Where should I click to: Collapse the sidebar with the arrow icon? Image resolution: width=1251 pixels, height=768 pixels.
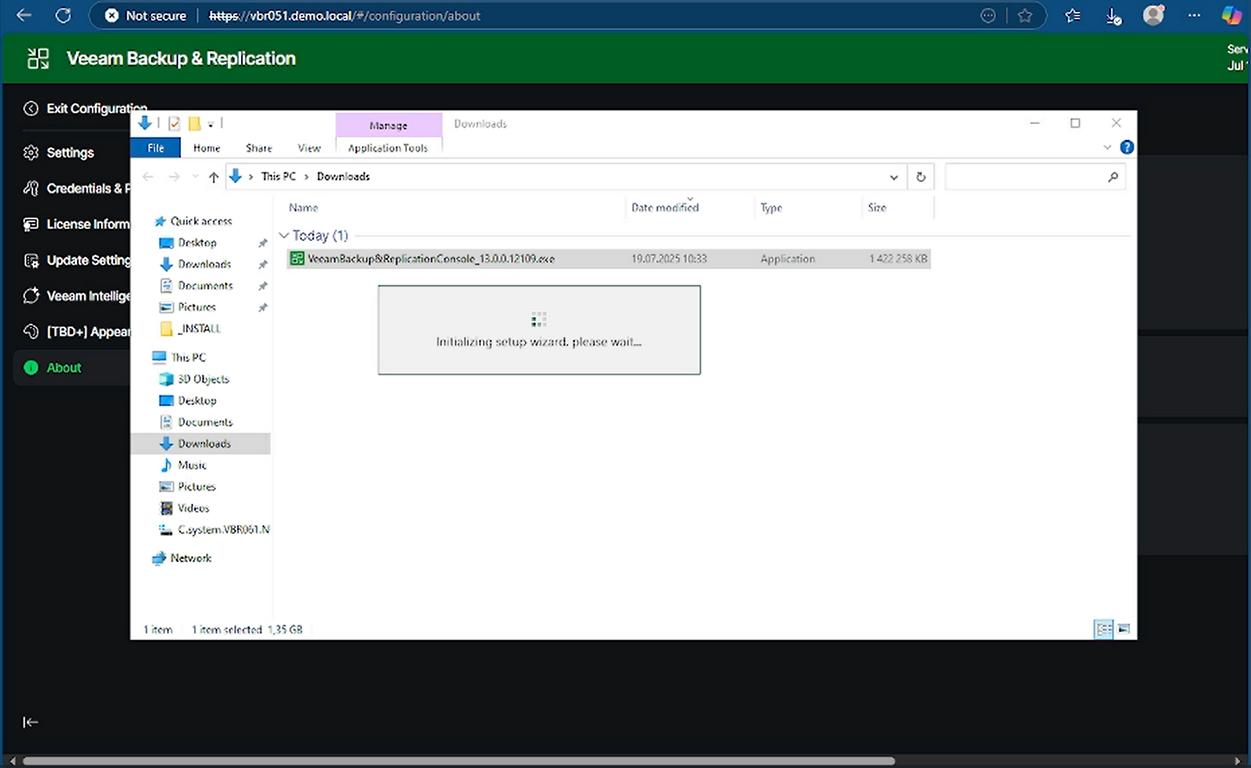click(31, 722)
